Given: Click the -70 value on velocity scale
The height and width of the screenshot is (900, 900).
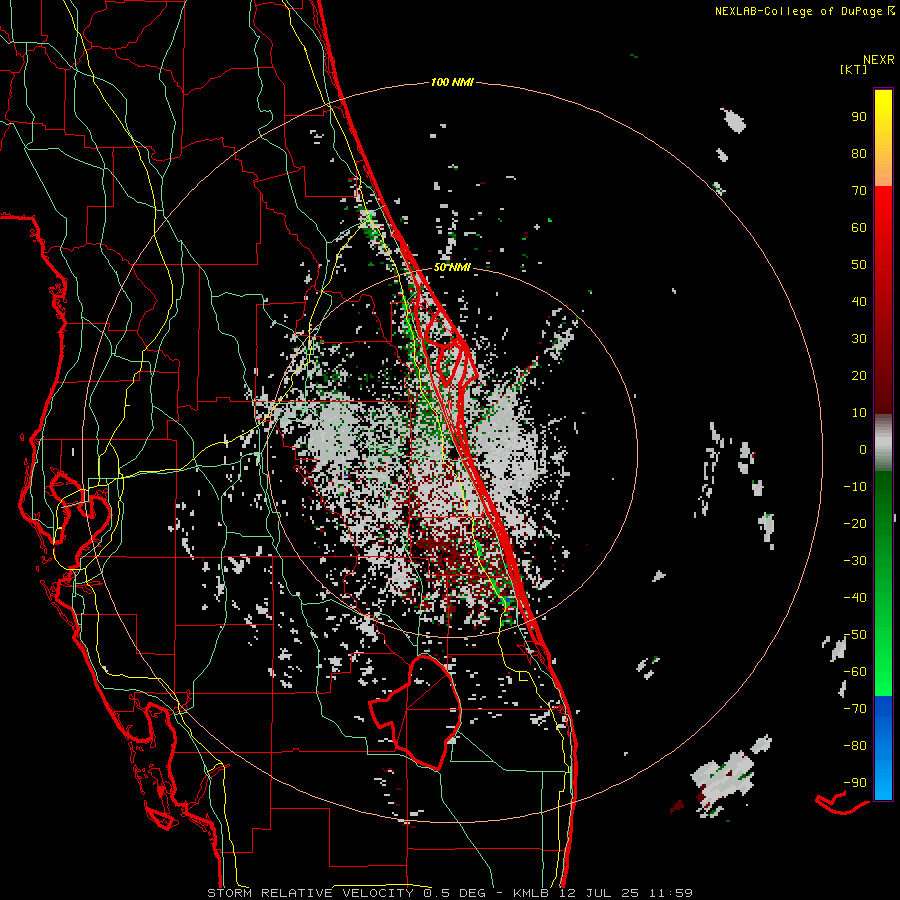Looking at the screenshot, I should coord(855,709).
